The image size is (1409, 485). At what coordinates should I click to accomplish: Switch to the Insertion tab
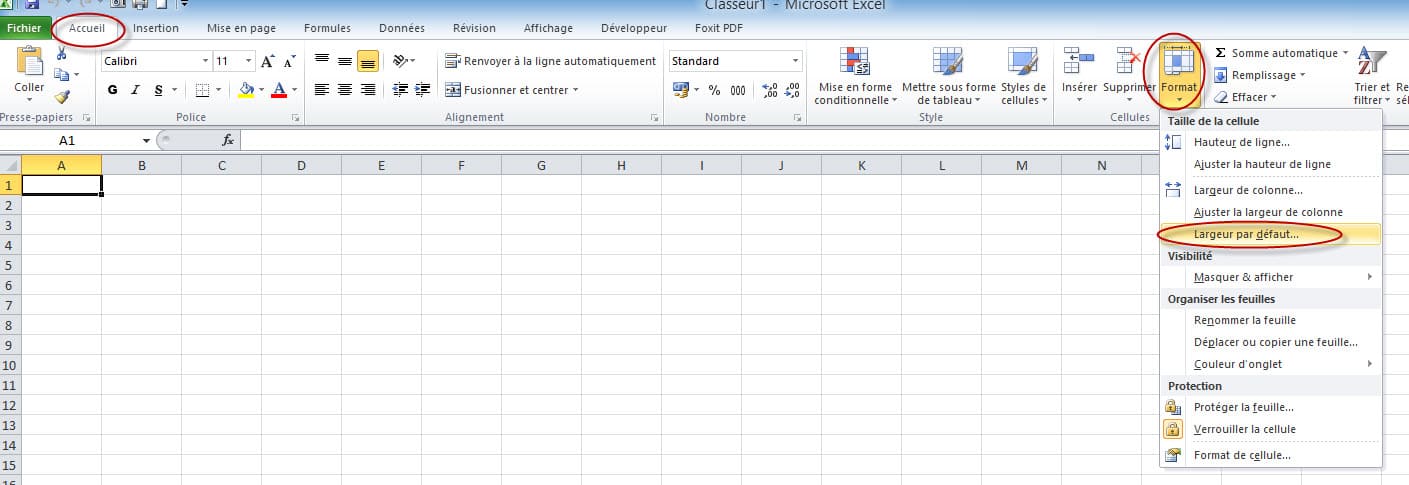[x=156, y=28]
